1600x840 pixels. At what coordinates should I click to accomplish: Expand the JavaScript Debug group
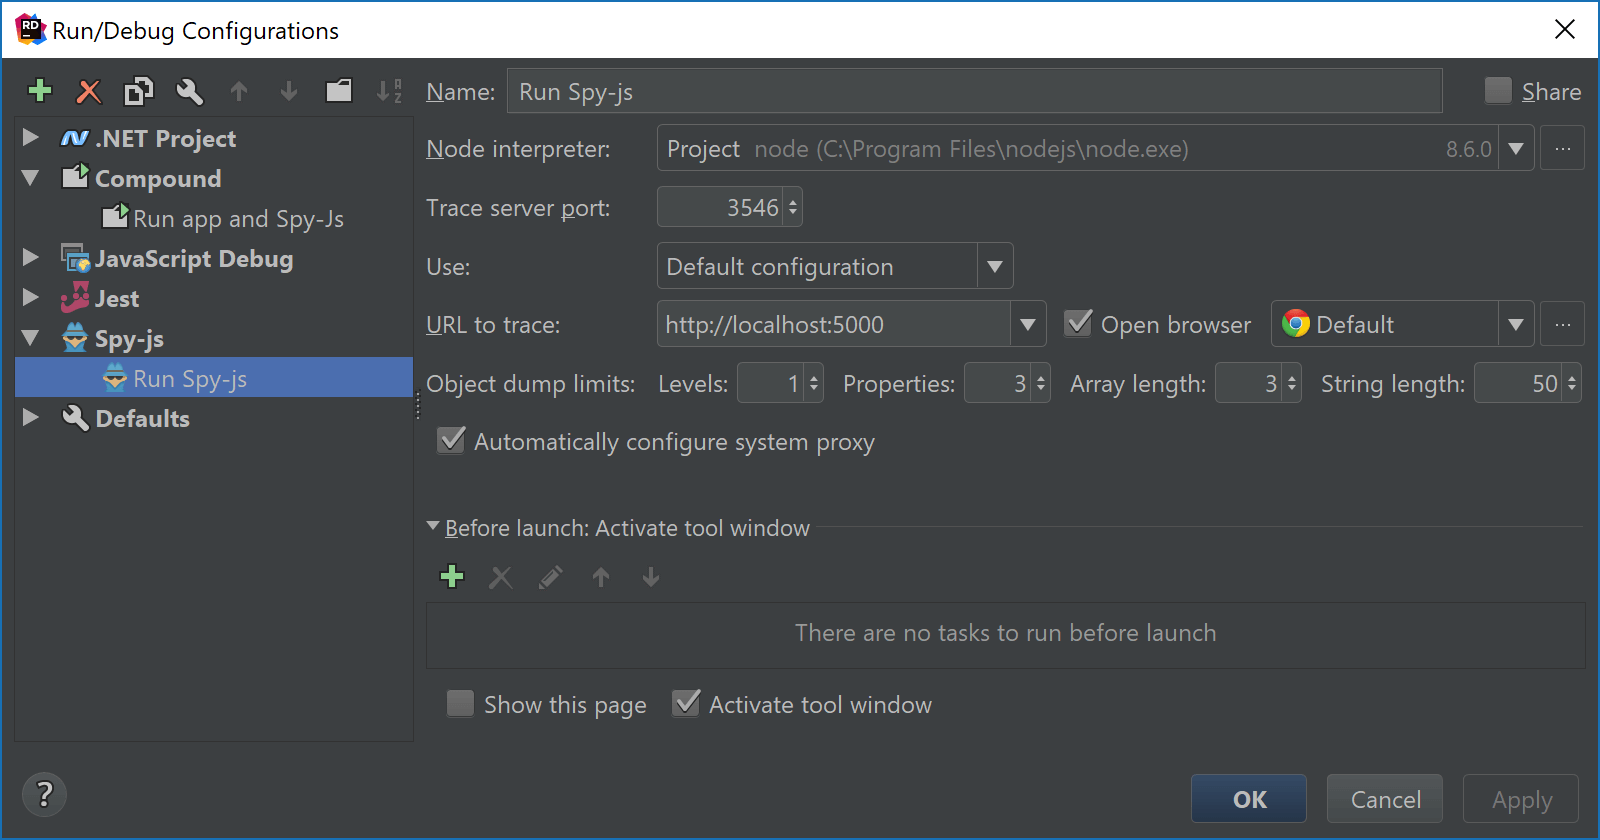(31, 257)
